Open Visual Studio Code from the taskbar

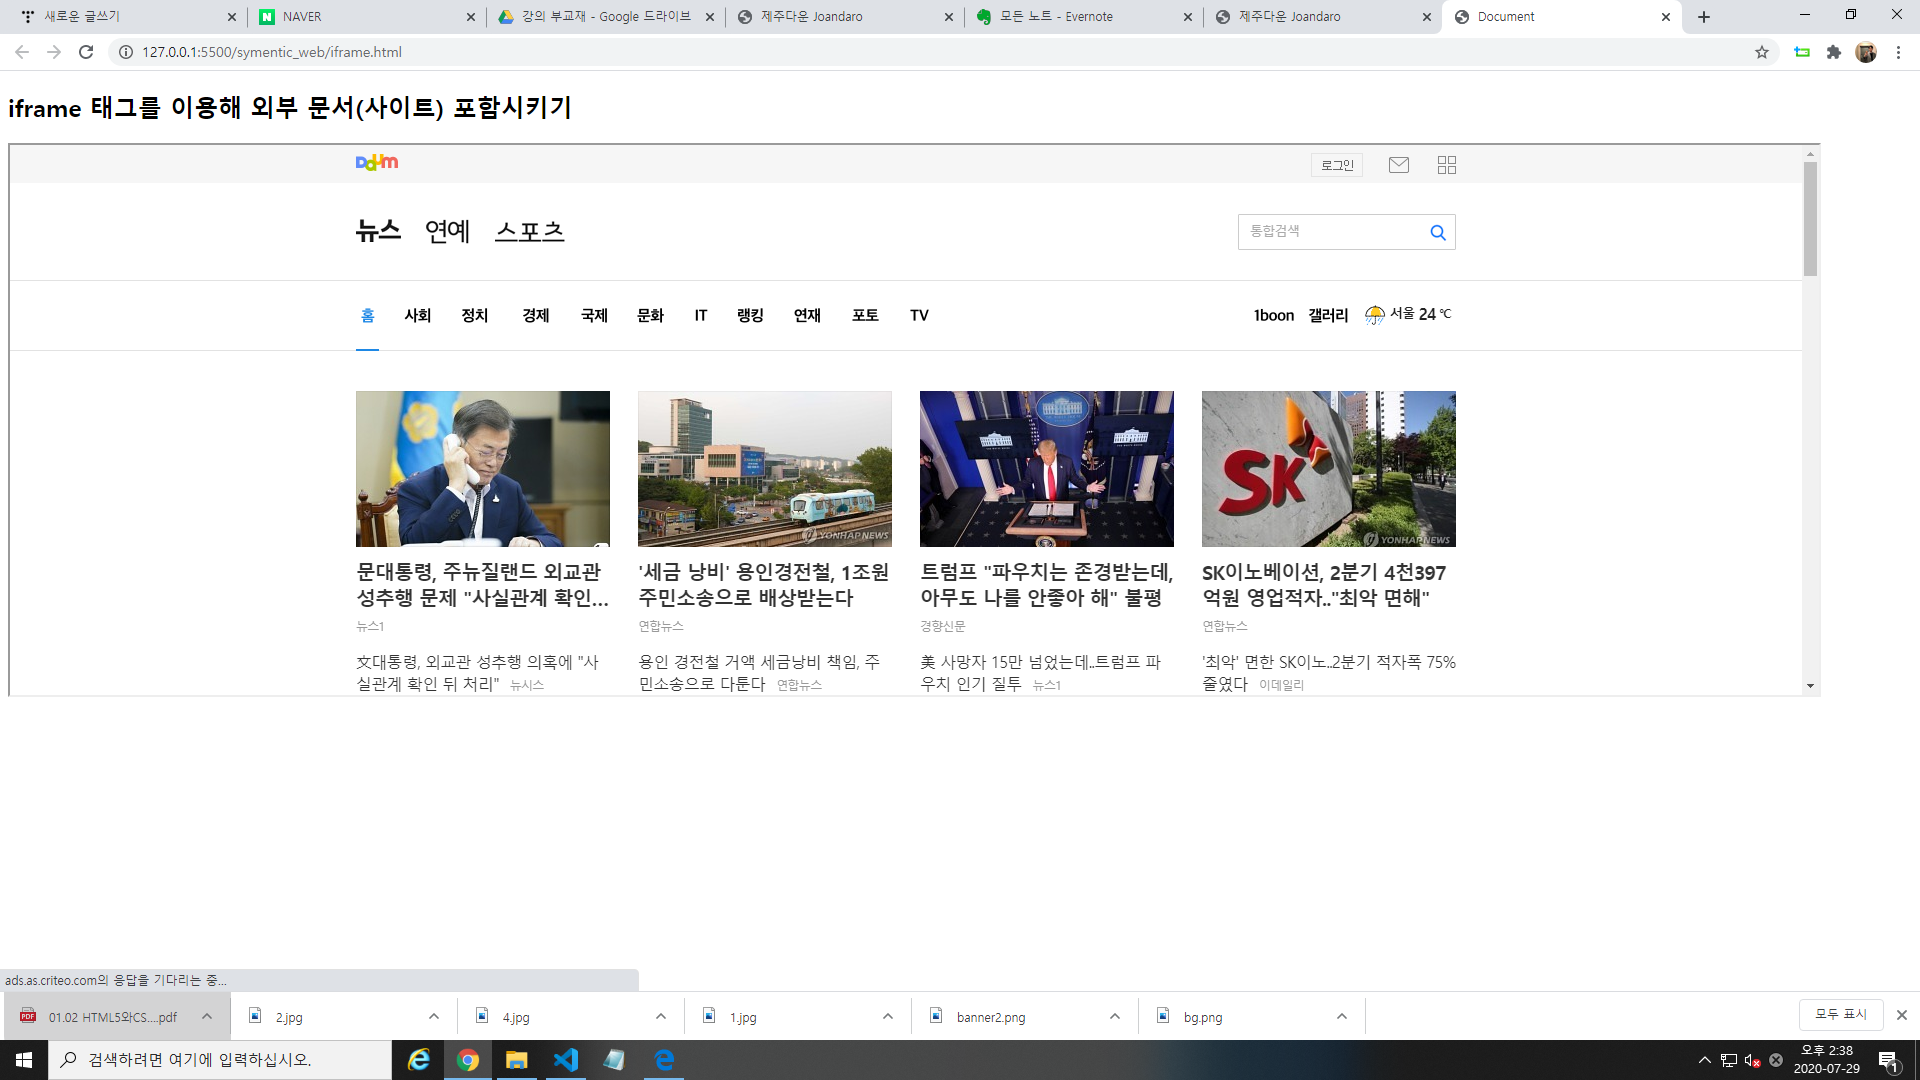(566, 1060)
